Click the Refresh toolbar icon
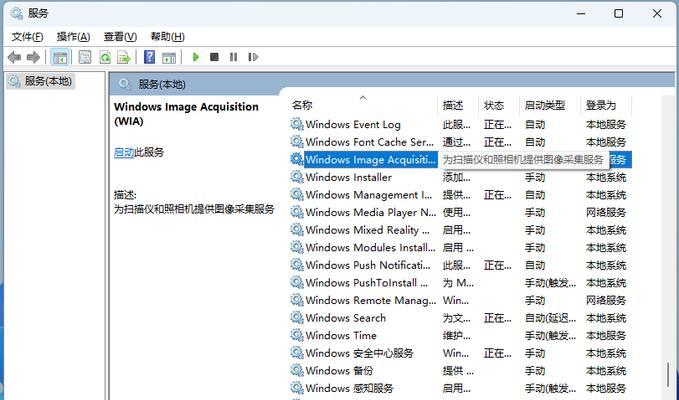Screen dimensions: 679x400 (105, 57)
